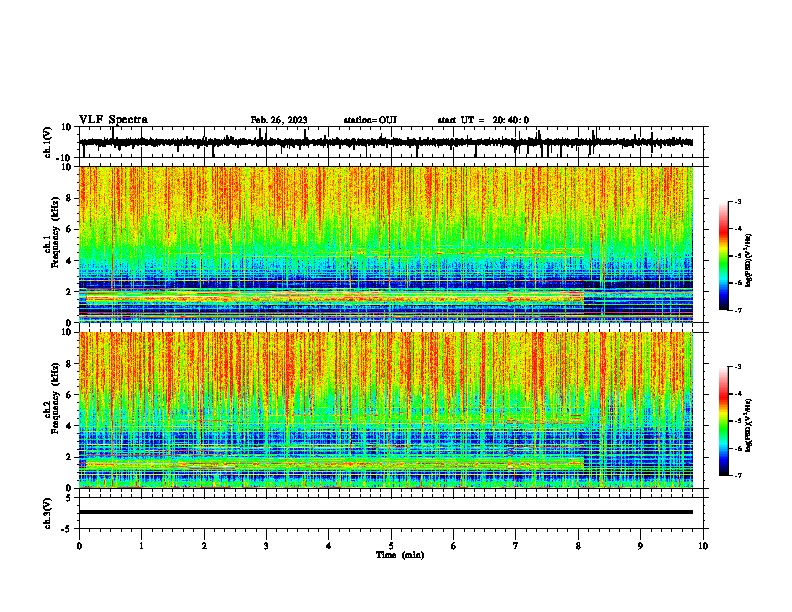Click the "-7" label on ch.2 color bar

[x=738, y=475]
